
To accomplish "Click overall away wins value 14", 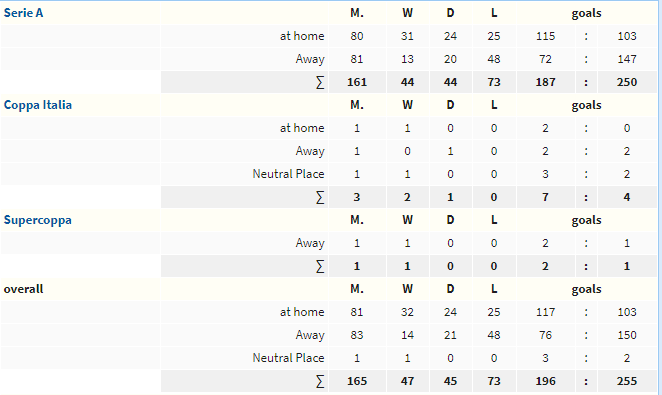I will point(407,335).
